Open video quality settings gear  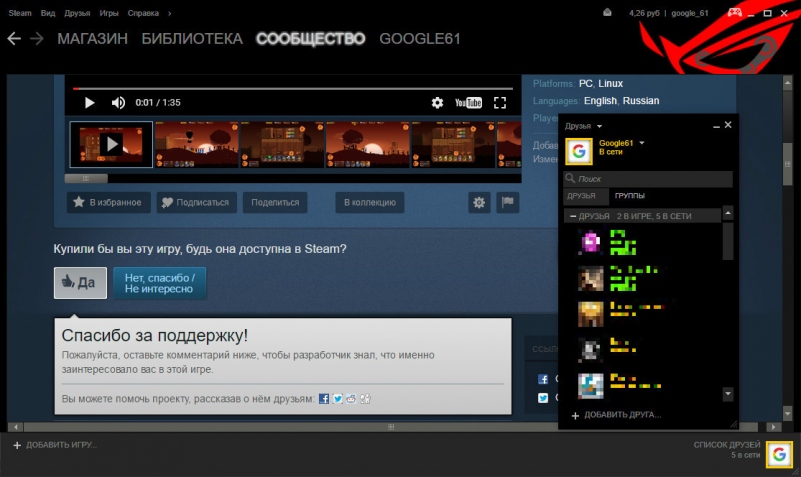click(437, 103)
